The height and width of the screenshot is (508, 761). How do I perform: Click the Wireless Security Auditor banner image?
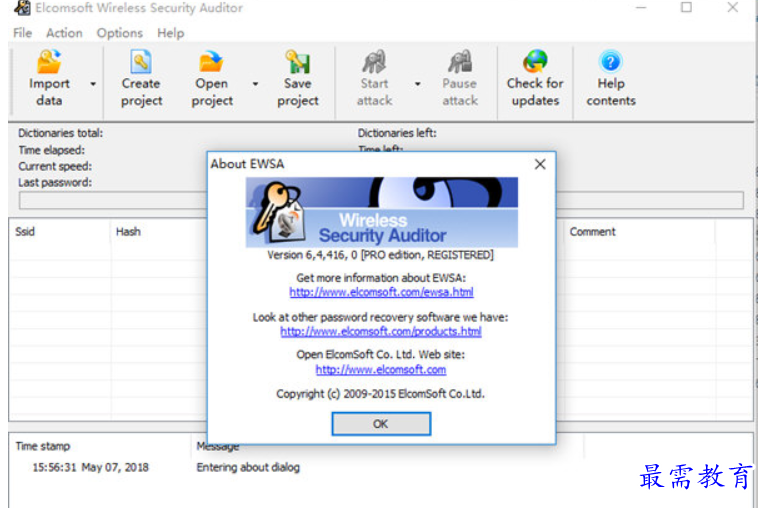point(381,213)
